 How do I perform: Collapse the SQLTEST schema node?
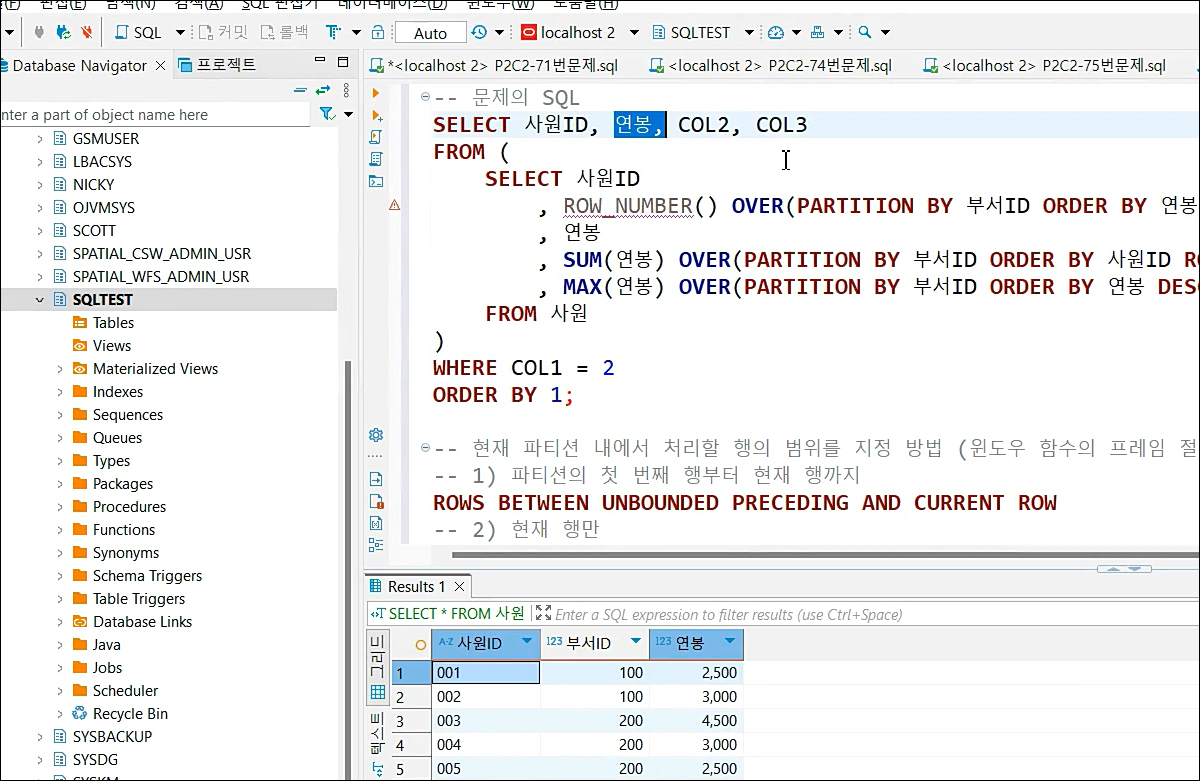(40, 300)
